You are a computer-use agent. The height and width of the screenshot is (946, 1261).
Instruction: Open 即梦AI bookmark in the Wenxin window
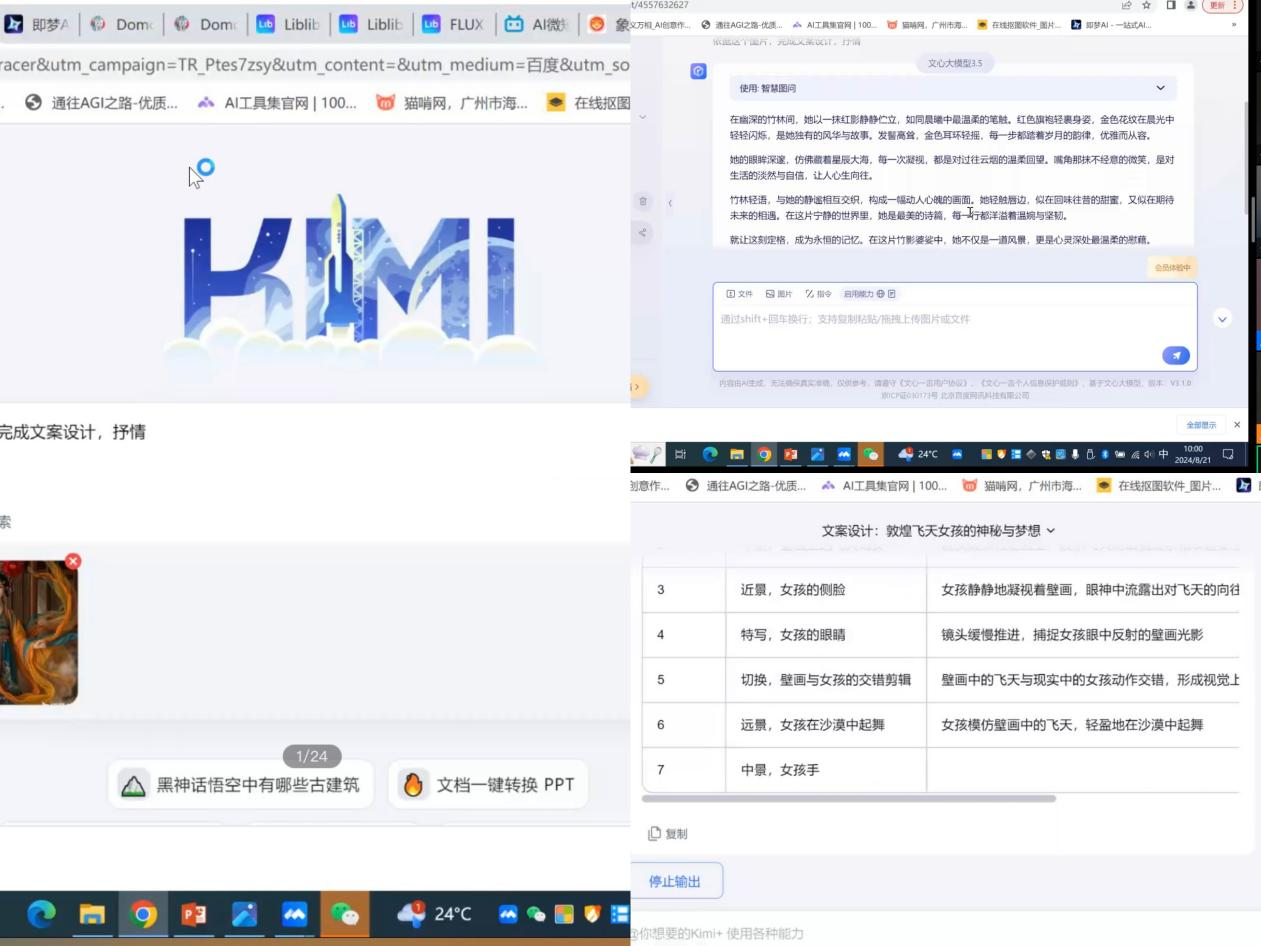click(x=1111, y=24)
